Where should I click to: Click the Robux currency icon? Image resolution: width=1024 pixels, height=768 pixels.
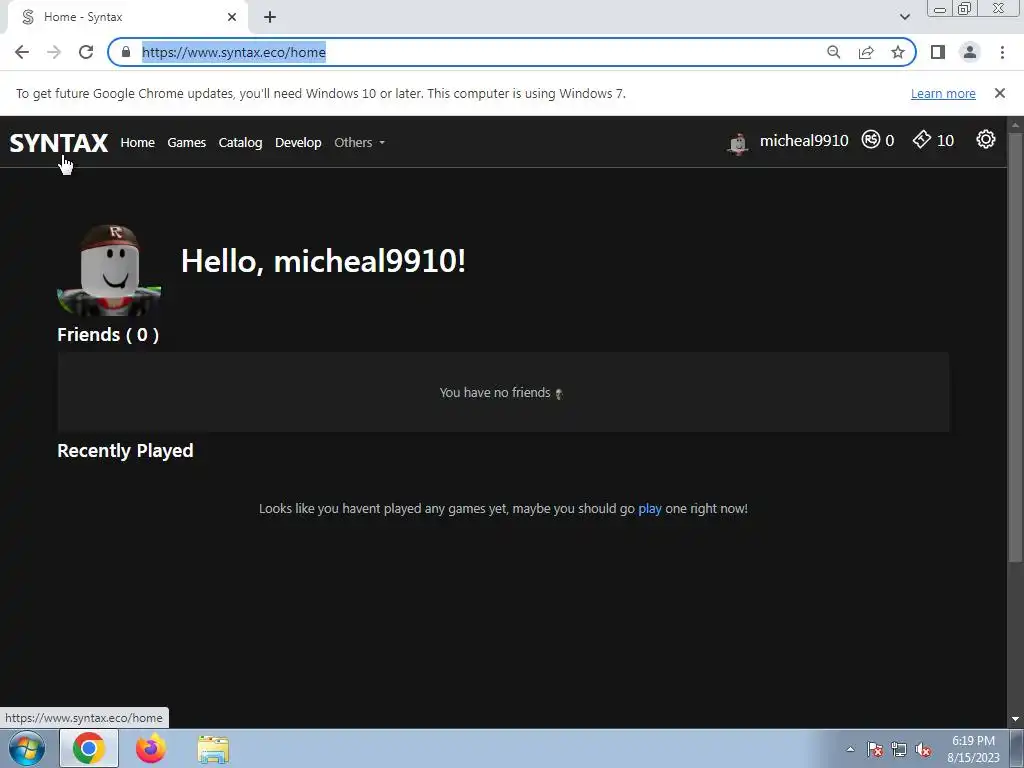point(871,139)
